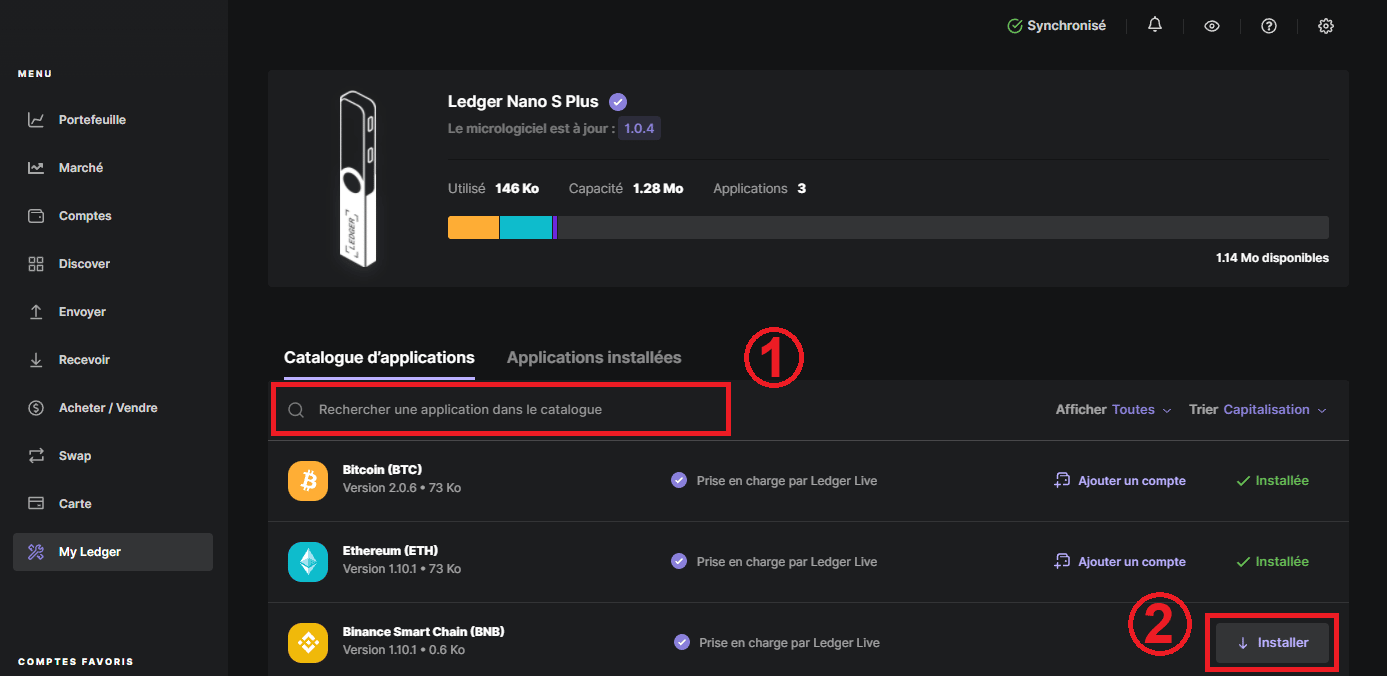Image resolution: width=1387 pixels, height=676 pixels.
Task: Click the Comptes favoris heading
Action: tap(75, 662)
